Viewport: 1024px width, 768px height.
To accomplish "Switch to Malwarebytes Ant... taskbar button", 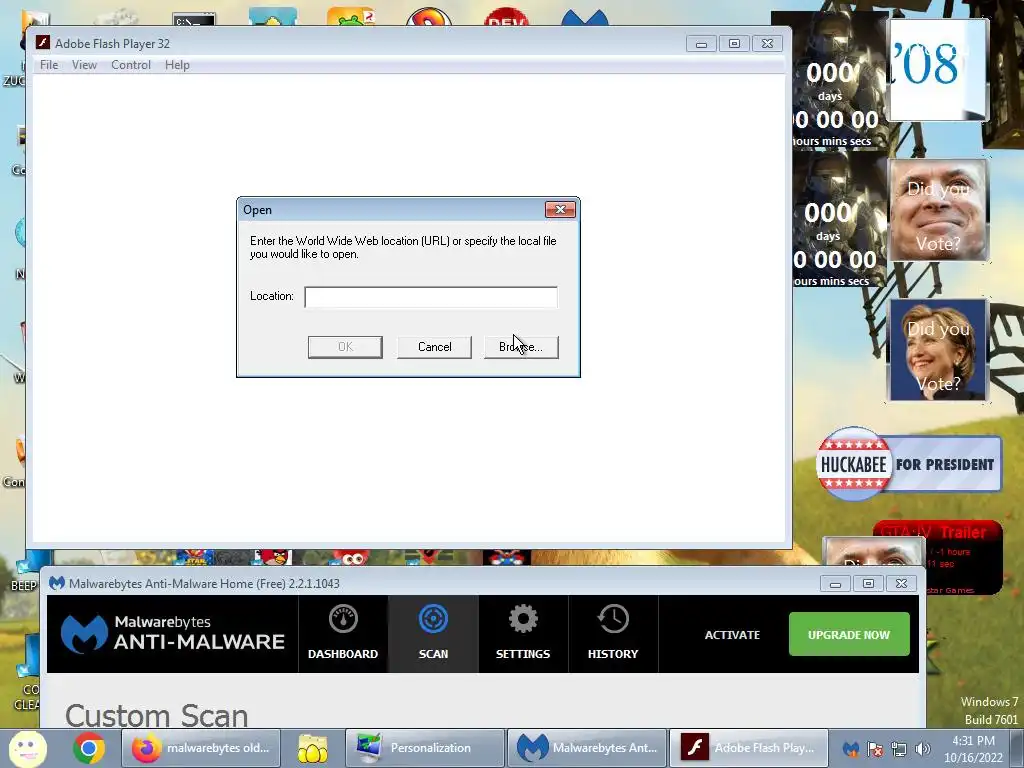I will 587,748.
